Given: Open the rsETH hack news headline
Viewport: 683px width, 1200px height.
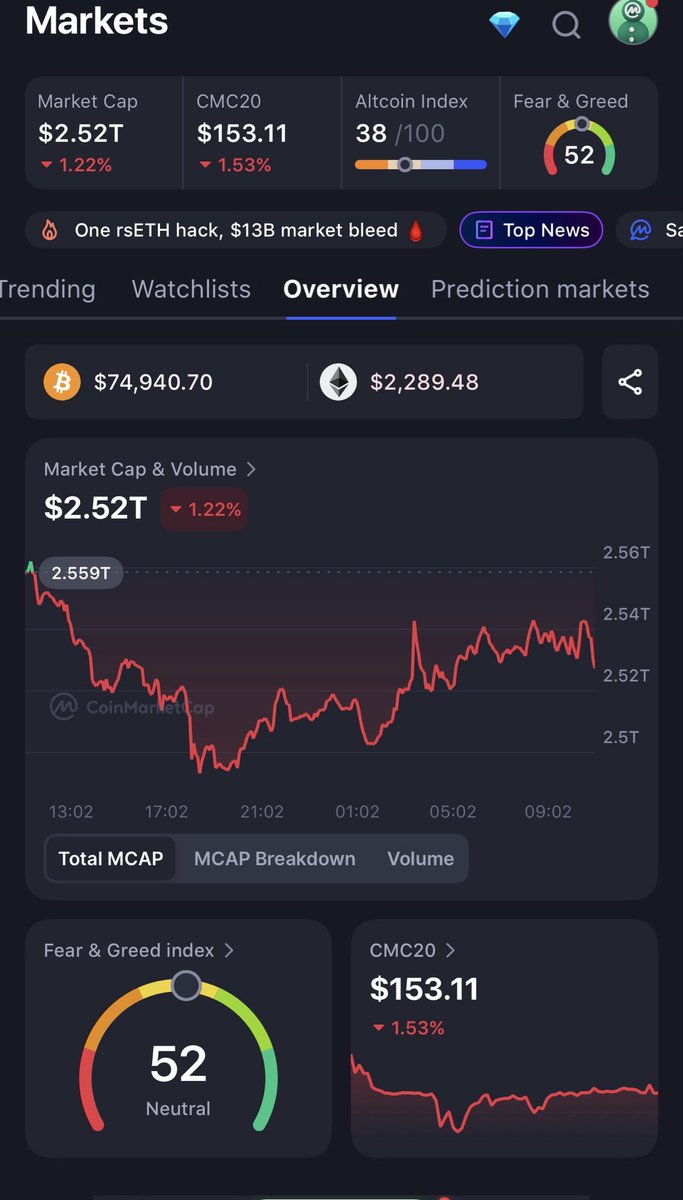Looking at the screenshot, I should [236, 231].
